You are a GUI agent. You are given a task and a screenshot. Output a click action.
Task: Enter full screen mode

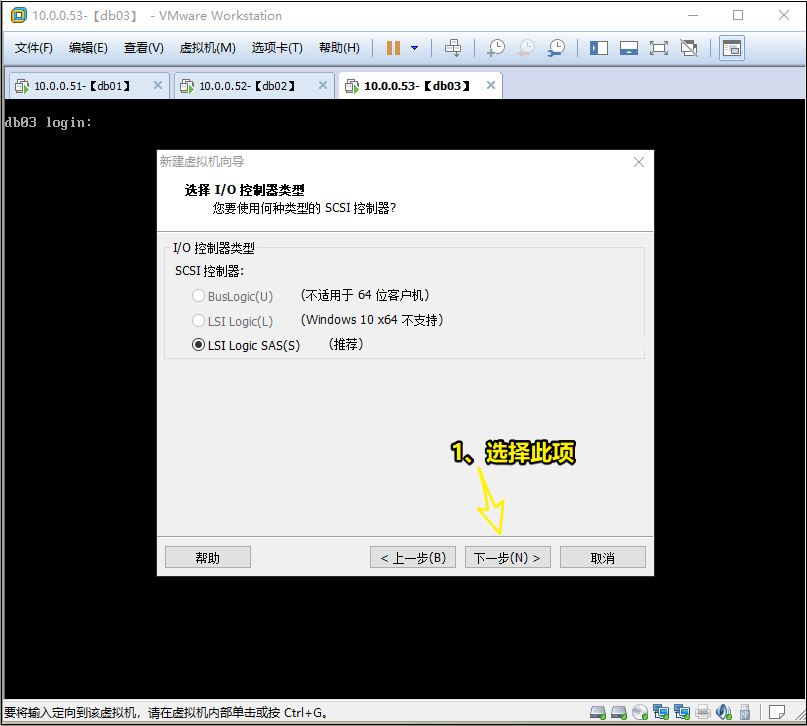point(659,48)
